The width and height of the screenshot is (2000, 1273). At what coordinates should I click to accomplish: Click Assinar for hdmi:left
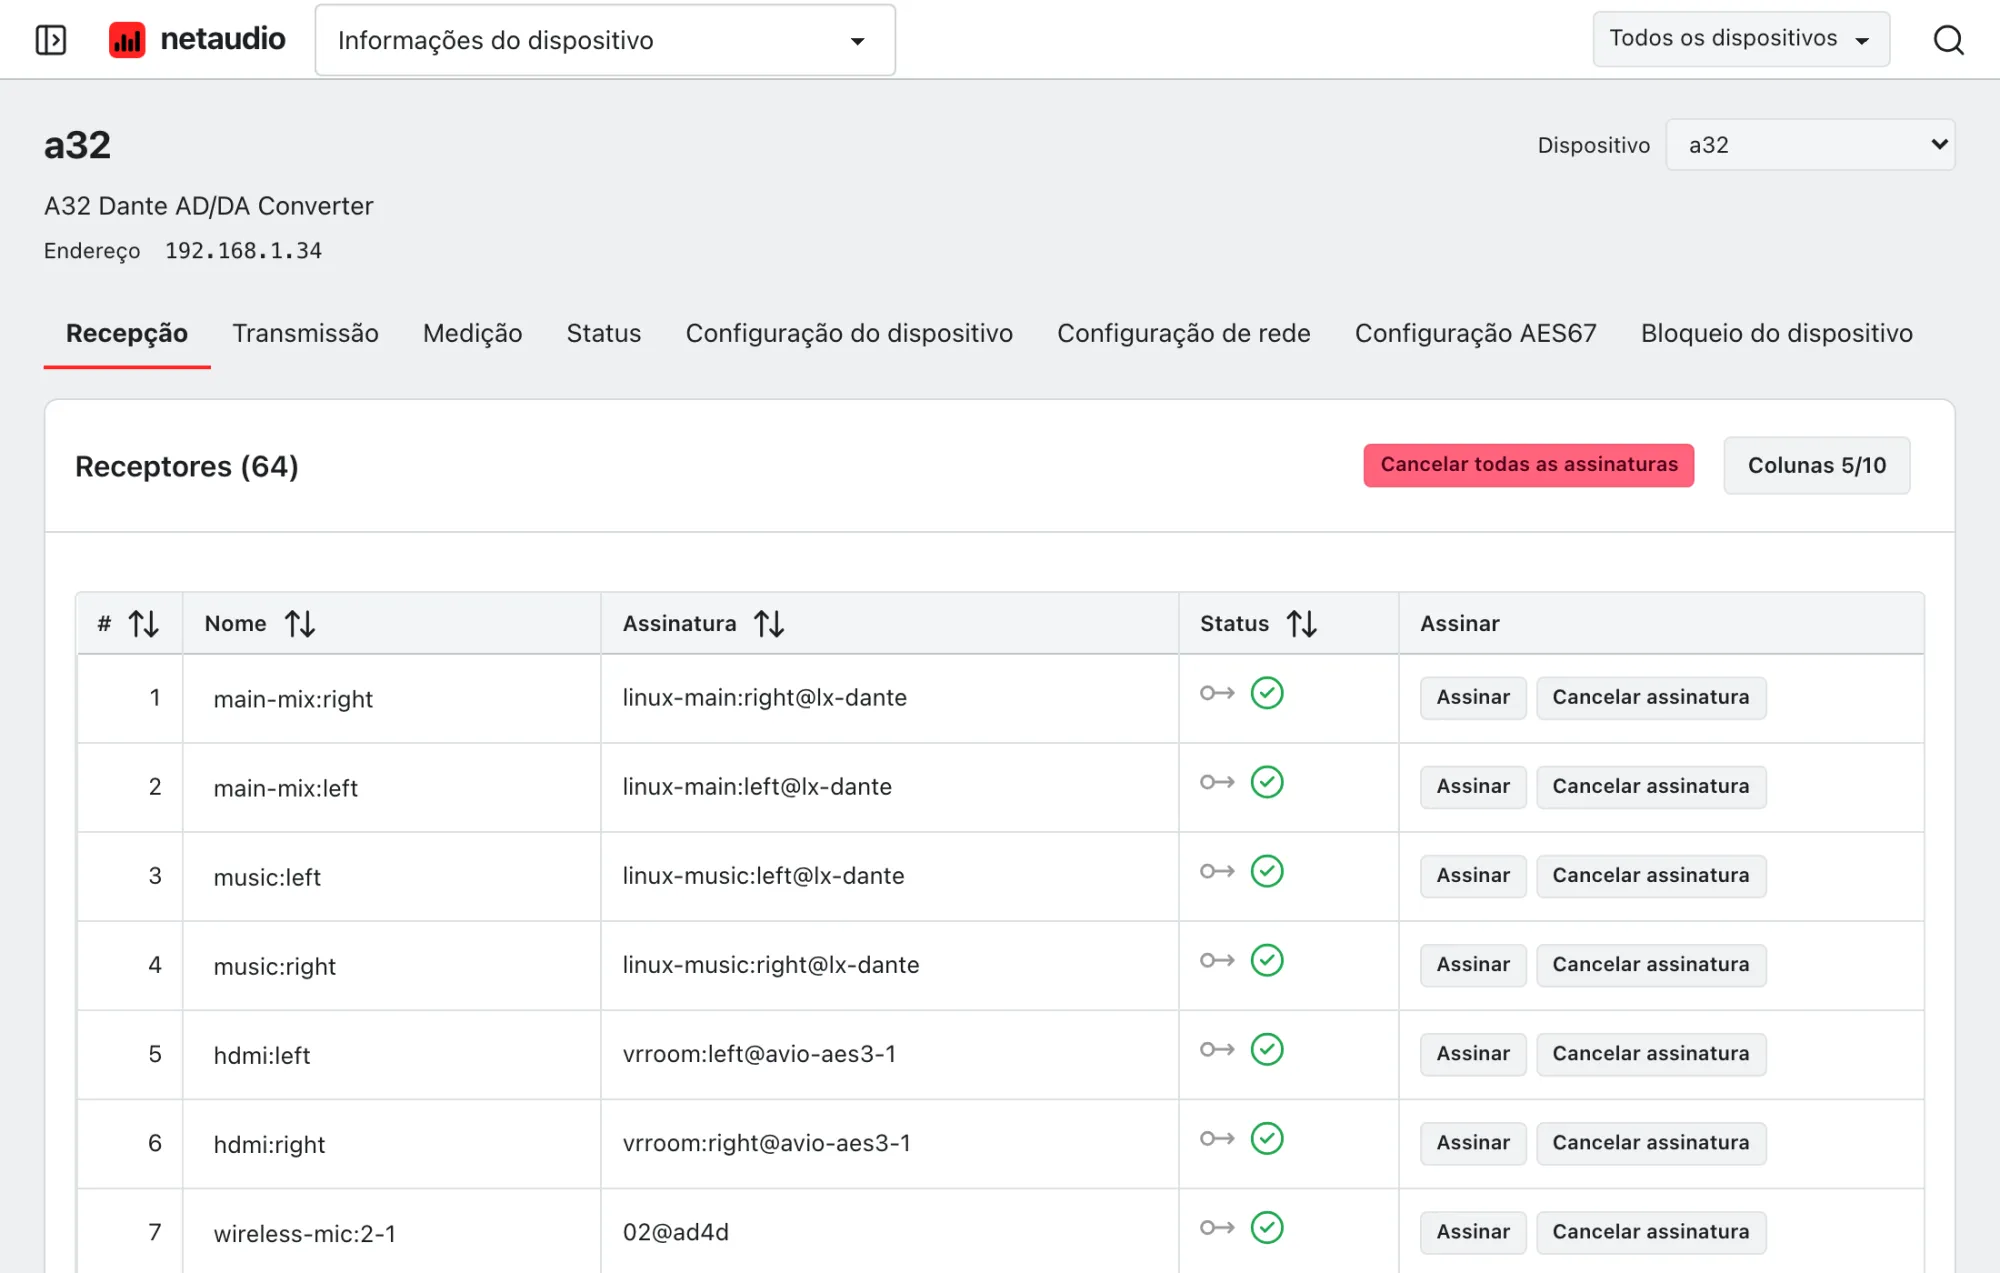tap(1473, 1054)
